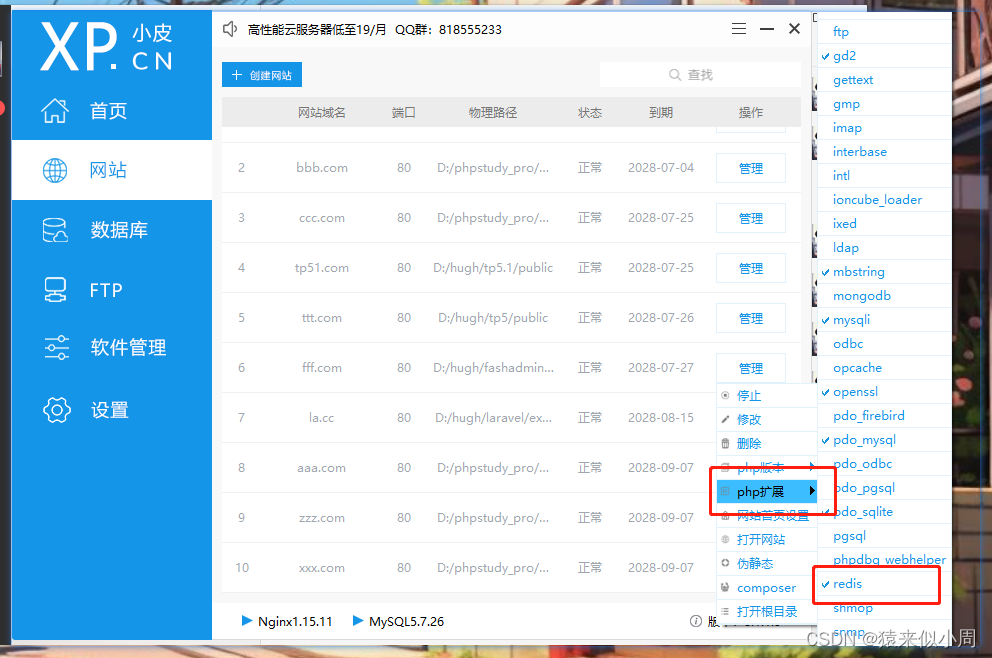Start MySQL5.7.26 via its play icon
This screenshot has height=658, width=992.
click(x=358, y=621)
